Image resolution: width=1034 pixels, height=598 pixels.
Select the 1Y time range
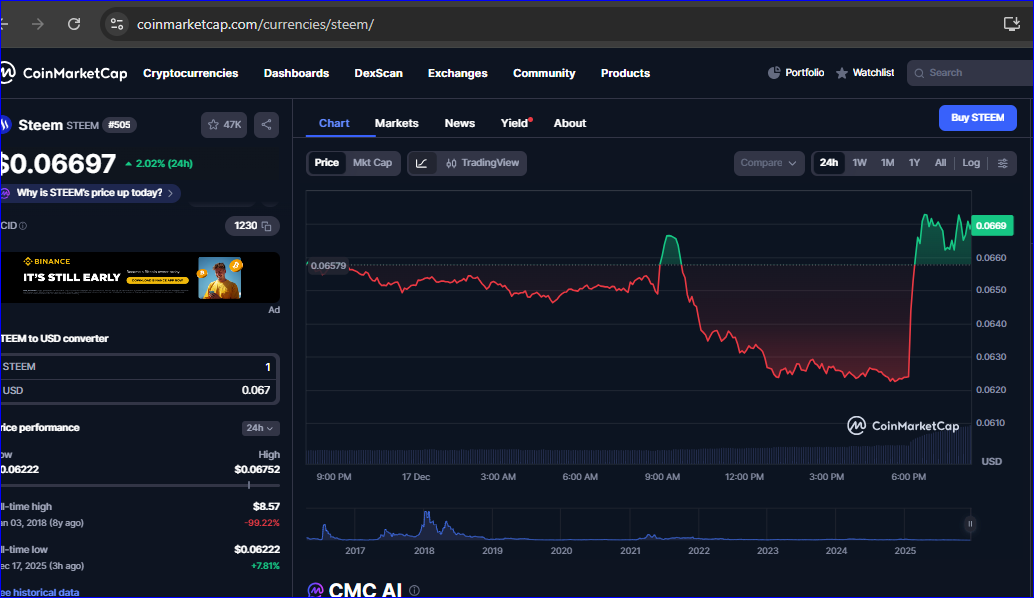tap(914, 163)
